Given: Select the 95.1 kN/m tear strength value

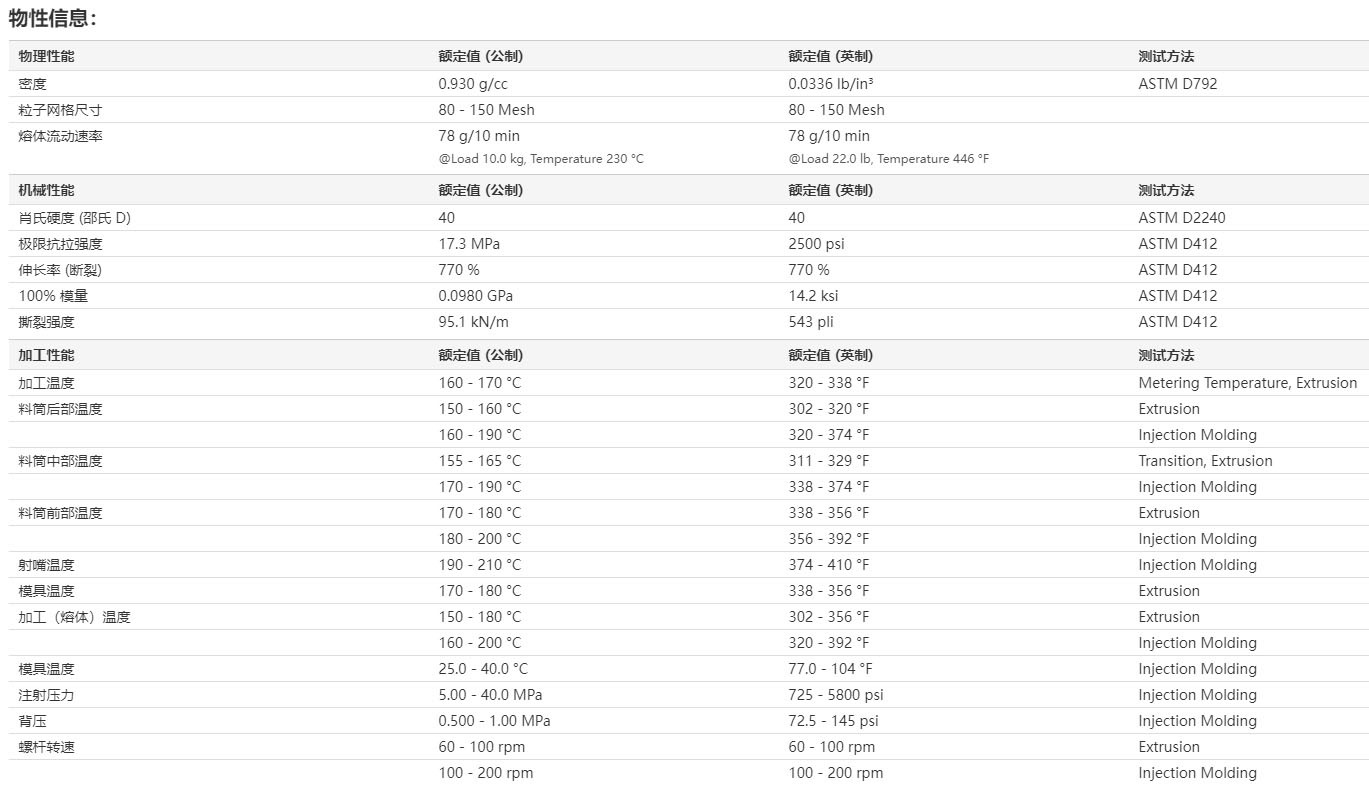Looking at the screenshot, I should point(473,322).
